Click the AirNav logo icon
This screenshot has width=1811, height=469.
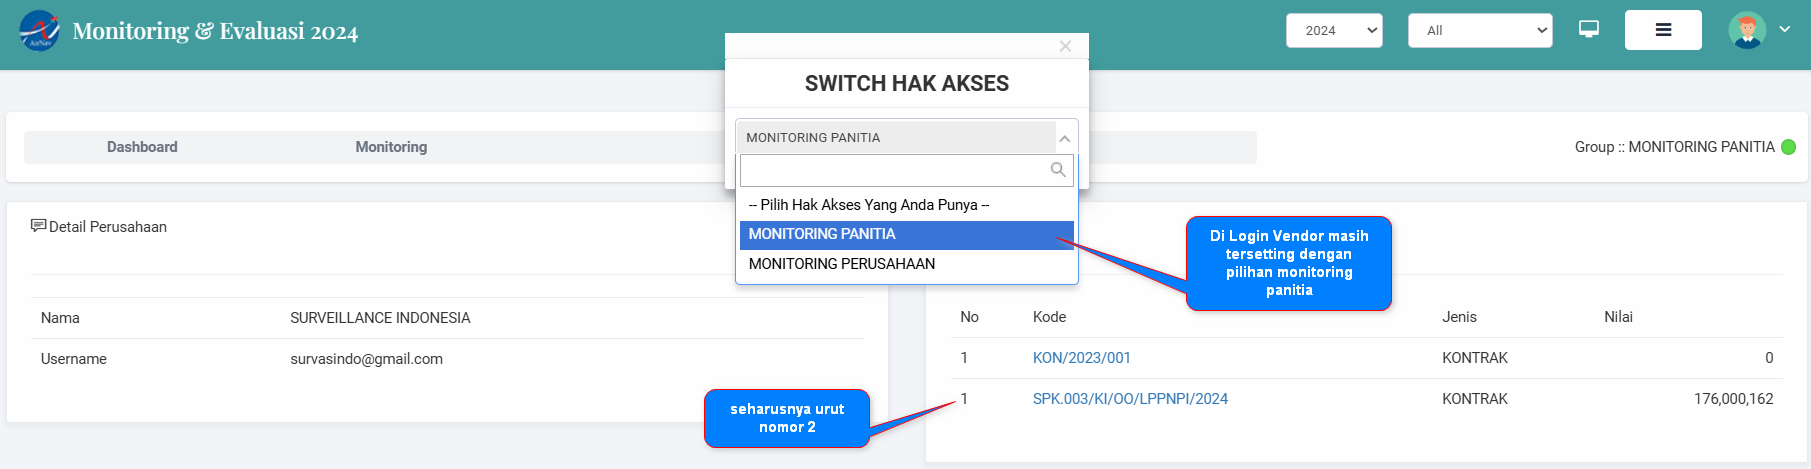tap(39, 30)
